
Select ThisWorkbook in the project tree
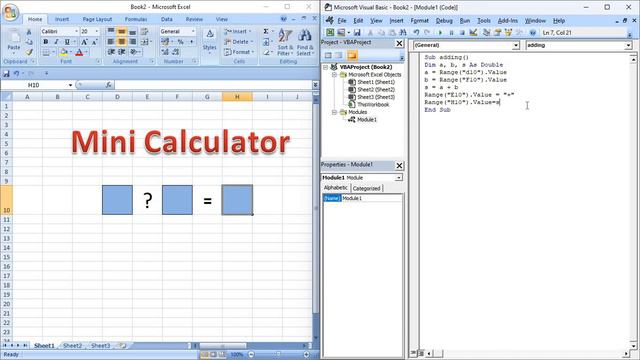(x=373, y=104)
